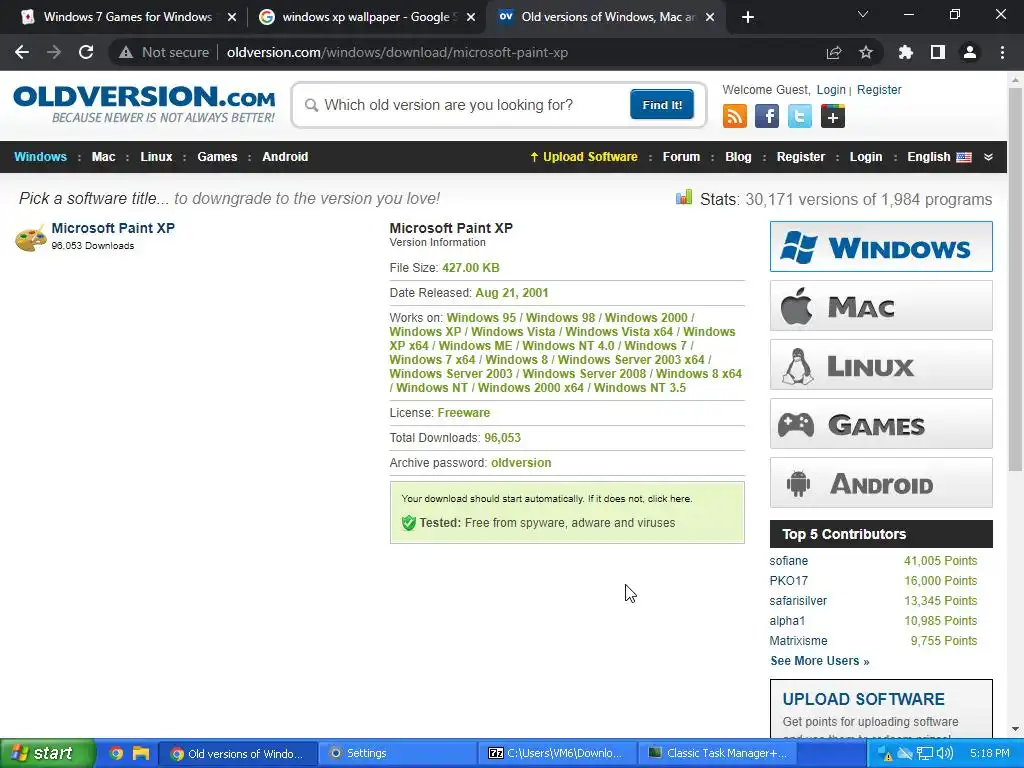Click Upload Software in the nav bar
This screenshot has width=1024, height=768.
pyautogui.click(x=583, y=157)
